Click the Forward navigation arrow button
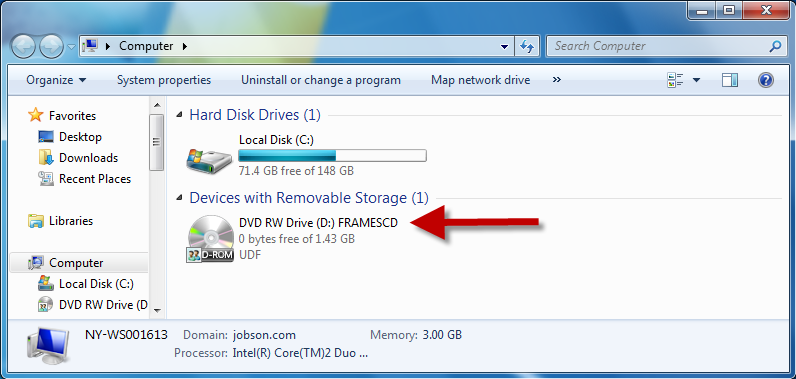 tap(51, 47)
